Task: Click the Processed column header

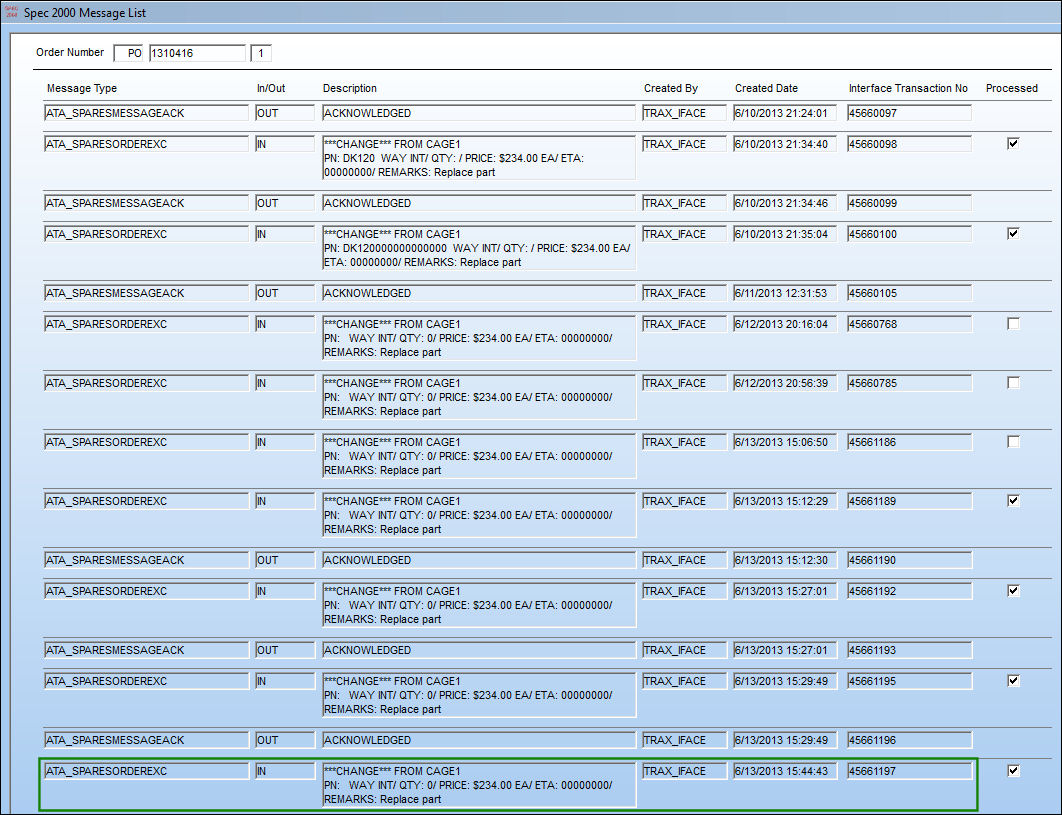Action: click(1012, 88)
